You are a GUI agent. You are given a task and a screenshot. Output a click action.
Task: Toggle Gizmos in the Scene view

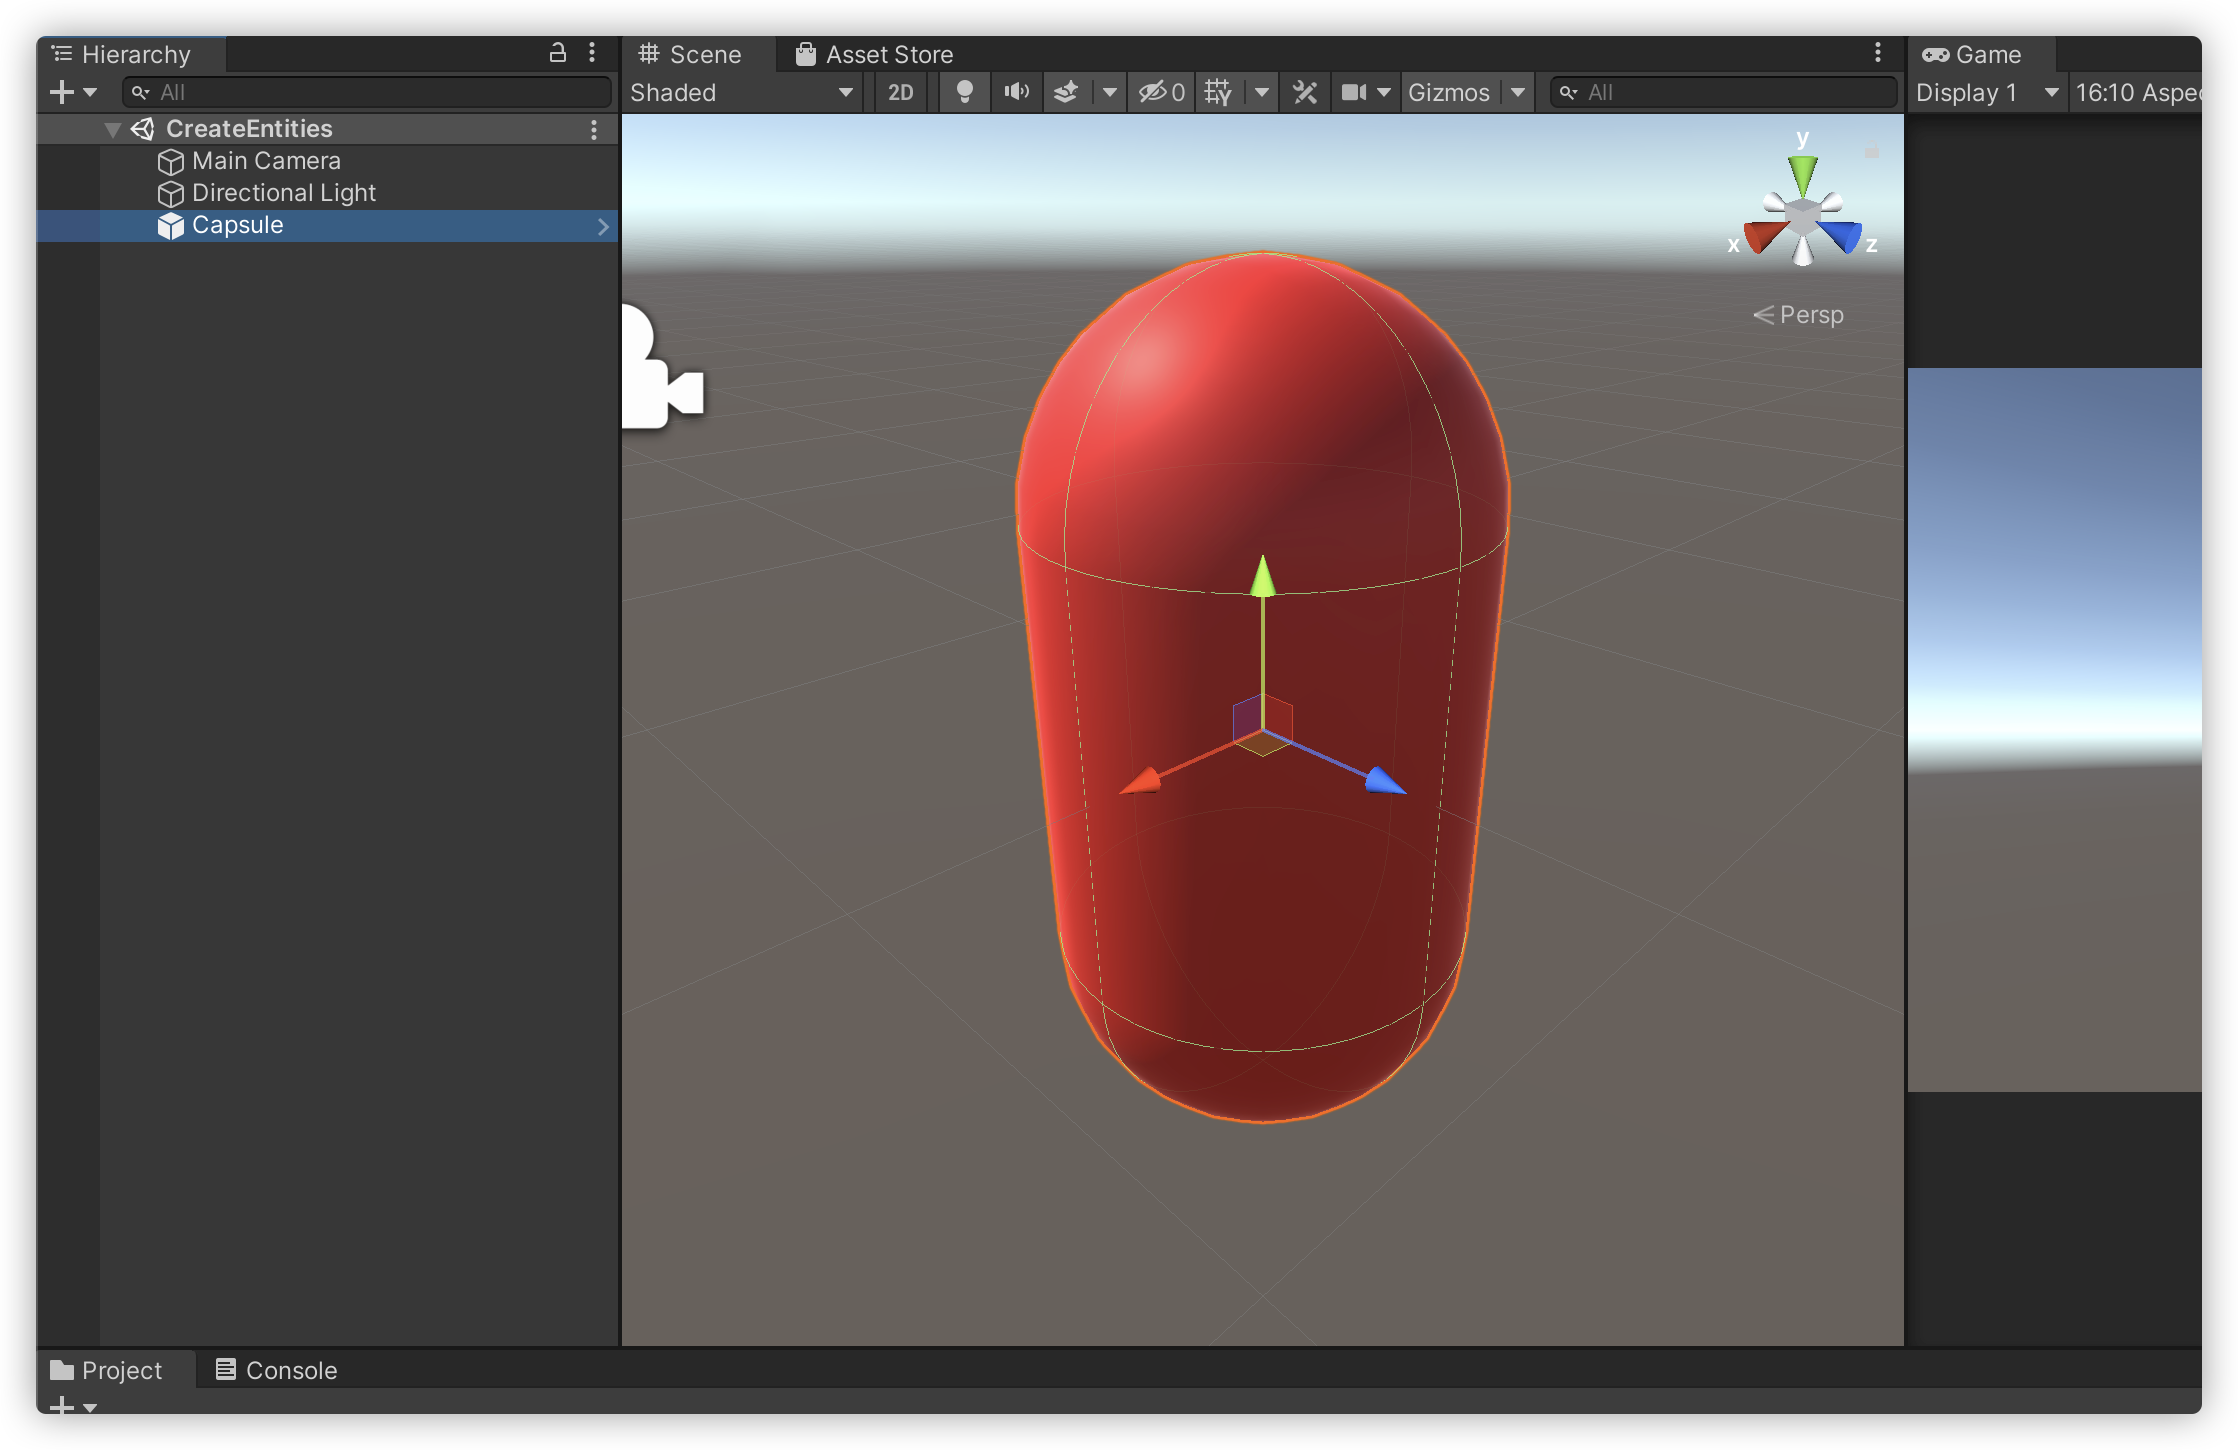(1449, 92)
